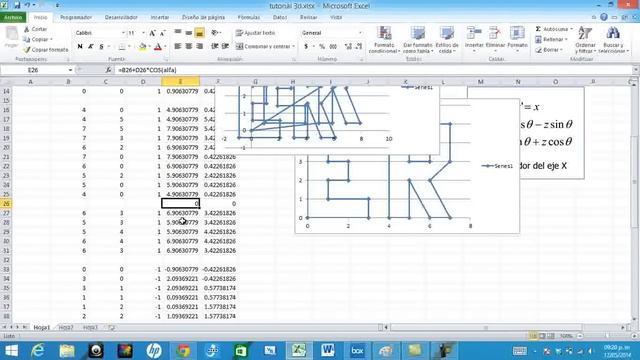Screen dimensions: 640x360
Task: Decrease decimal places
Action: 359,47
